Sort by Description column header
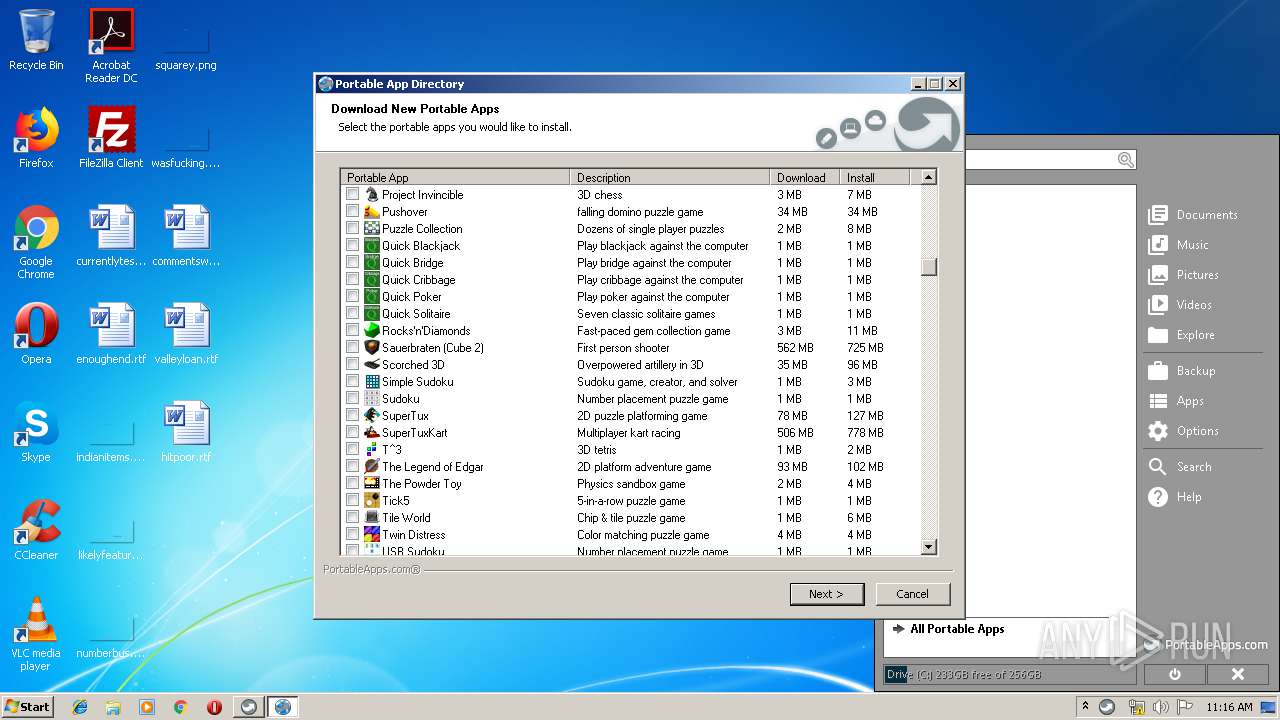This screenshot has width=1280, height=720. [670, 177]
